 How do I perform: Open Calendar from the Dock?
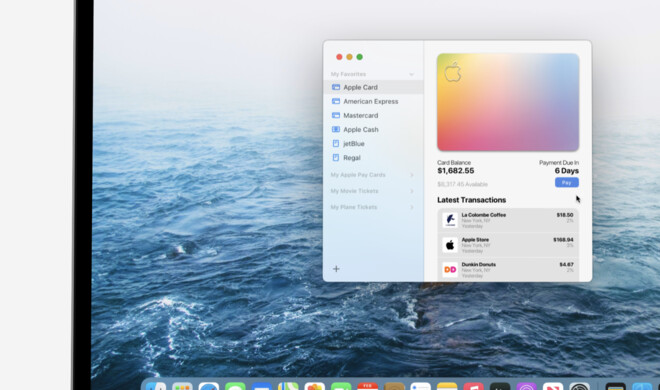point(367,386)
